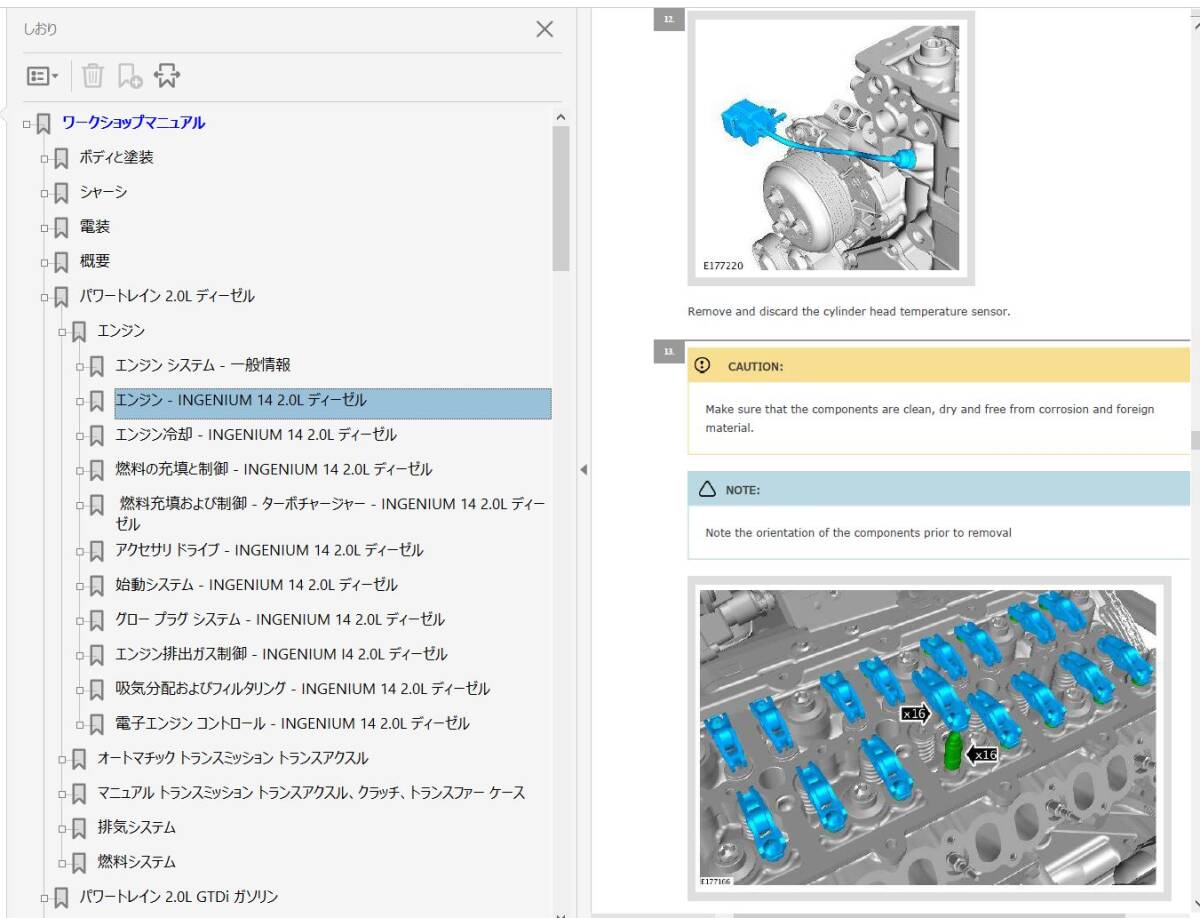
Task: Close the しおり bookmarks panel
Action: tap(544, 29)
